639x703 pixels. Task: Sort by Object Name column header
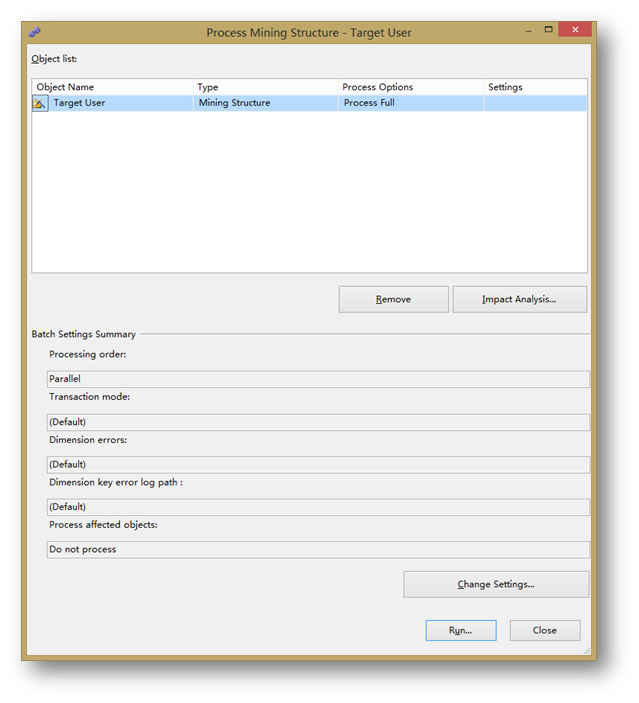click(x=113, y=87)
